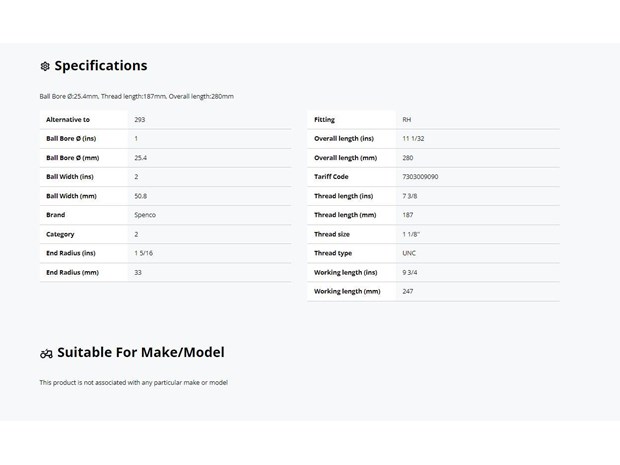Select the Thread size value 1 1/8"
This screenshot has height=465, width=620.
411,234
